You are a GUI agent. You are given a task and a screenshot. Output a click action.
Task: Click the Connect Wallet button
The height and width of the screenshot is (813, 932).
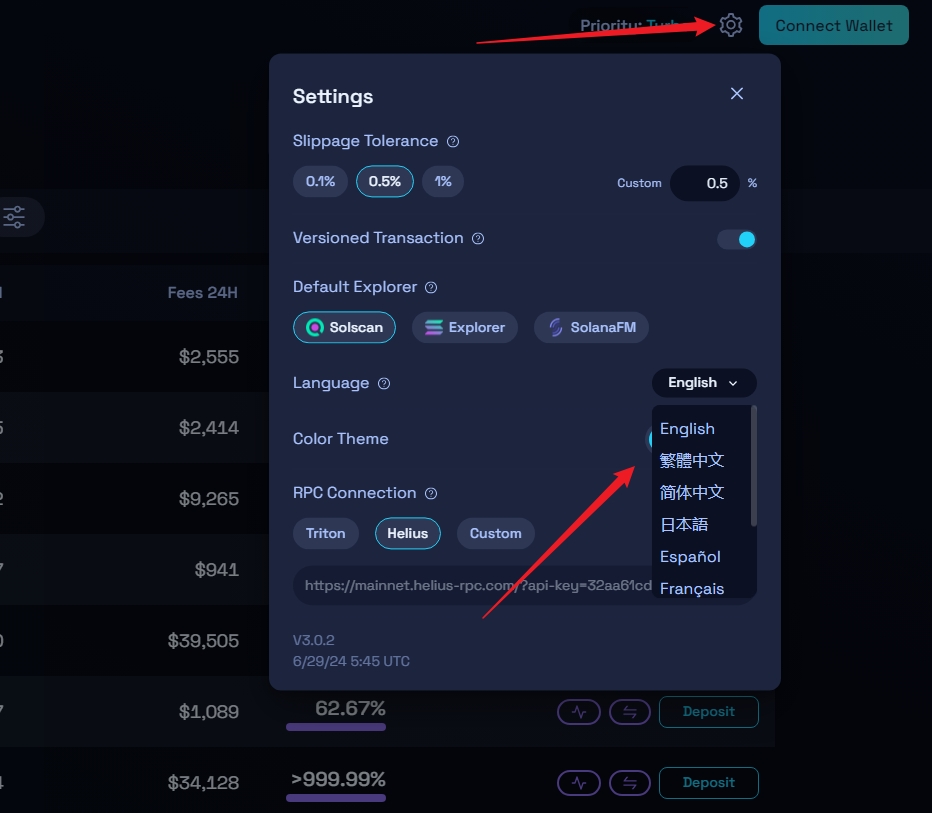833,26
